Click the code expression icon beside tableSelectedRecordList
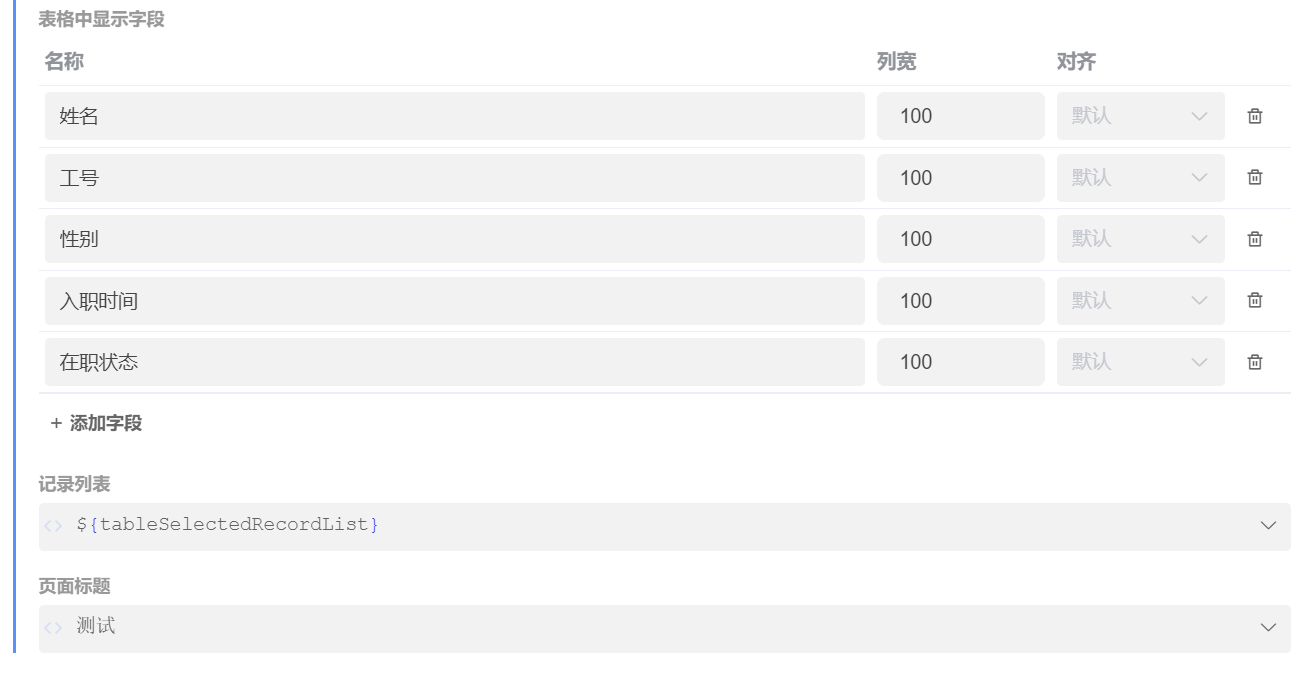Viewport: 1315px width, 680px height. (x=53, y=524)
